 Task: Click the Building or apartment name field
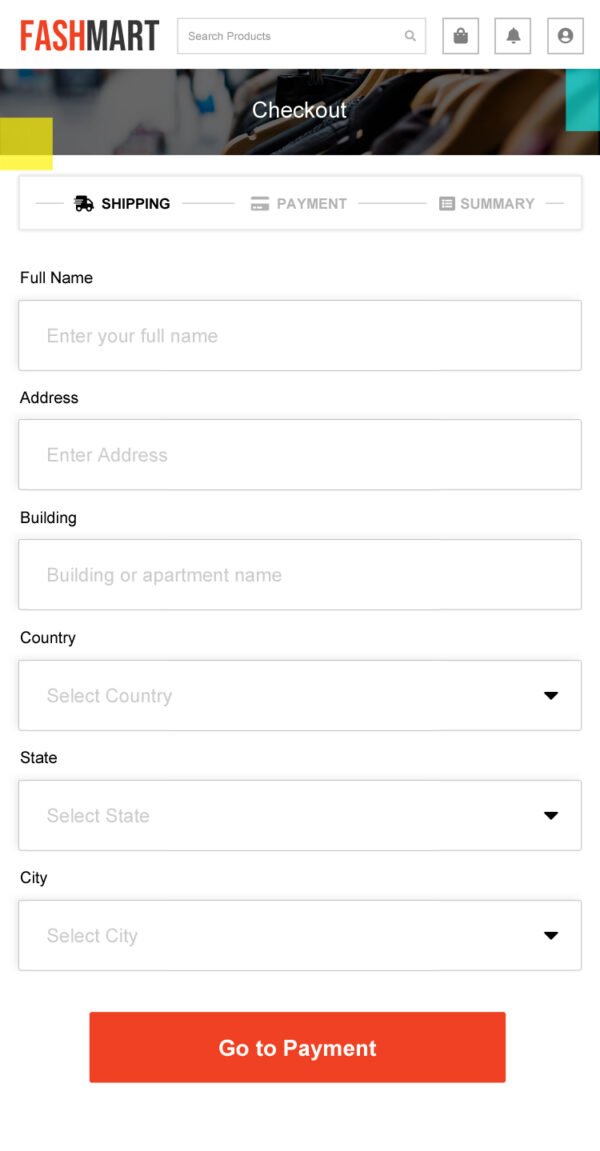pyautogui.click(x=300, y=575)
